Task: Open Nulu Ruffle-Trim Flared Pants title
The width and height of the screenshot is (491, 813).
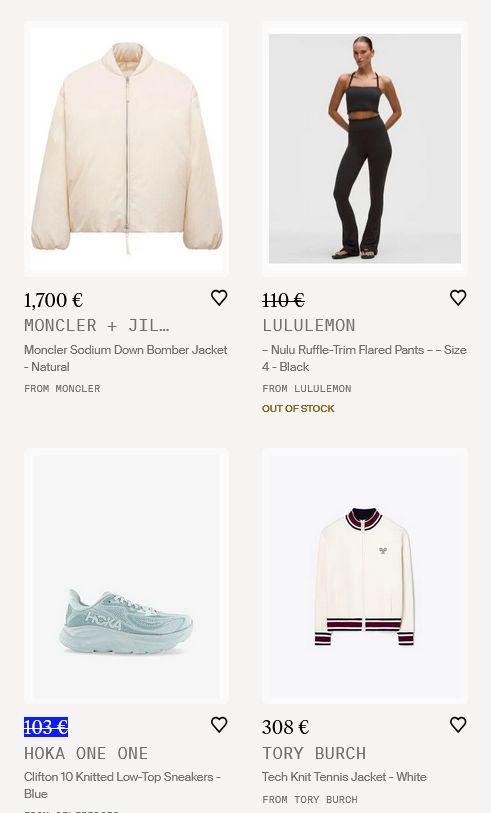Action: [x=364, y=358]
